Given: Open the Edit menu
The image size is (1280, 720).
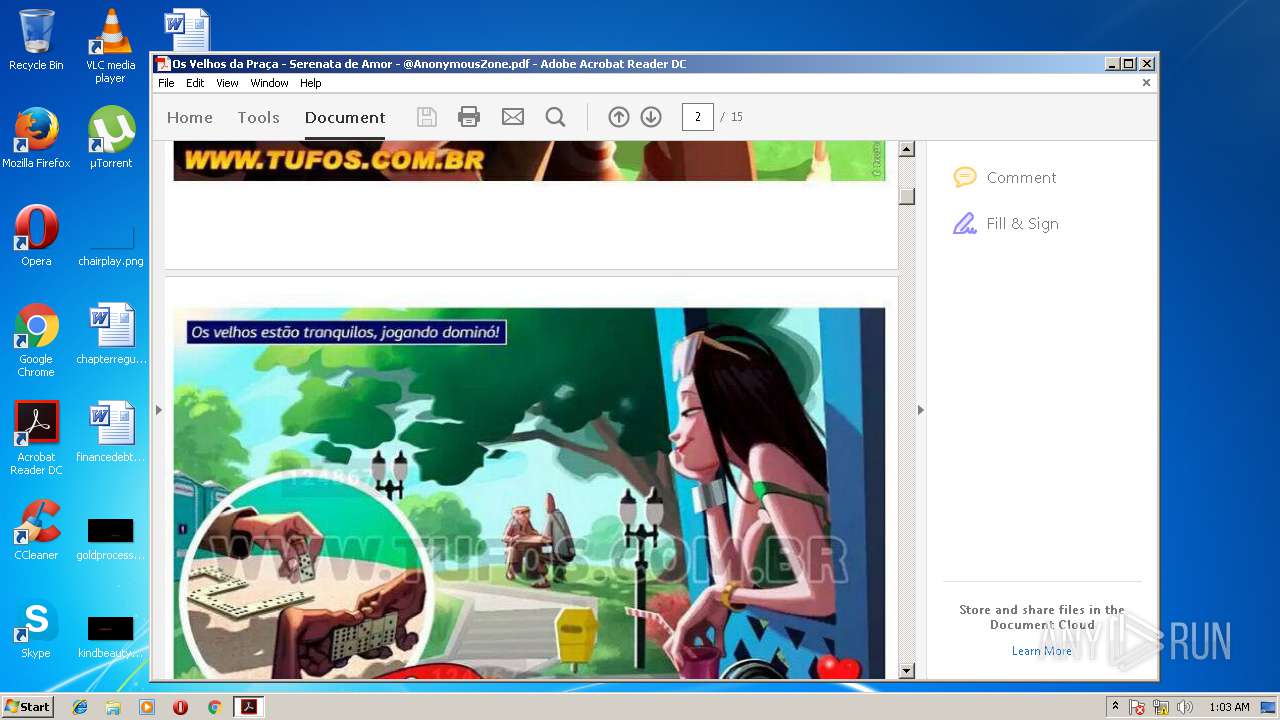Looking at the screenshot, I should tap(195, 83).
